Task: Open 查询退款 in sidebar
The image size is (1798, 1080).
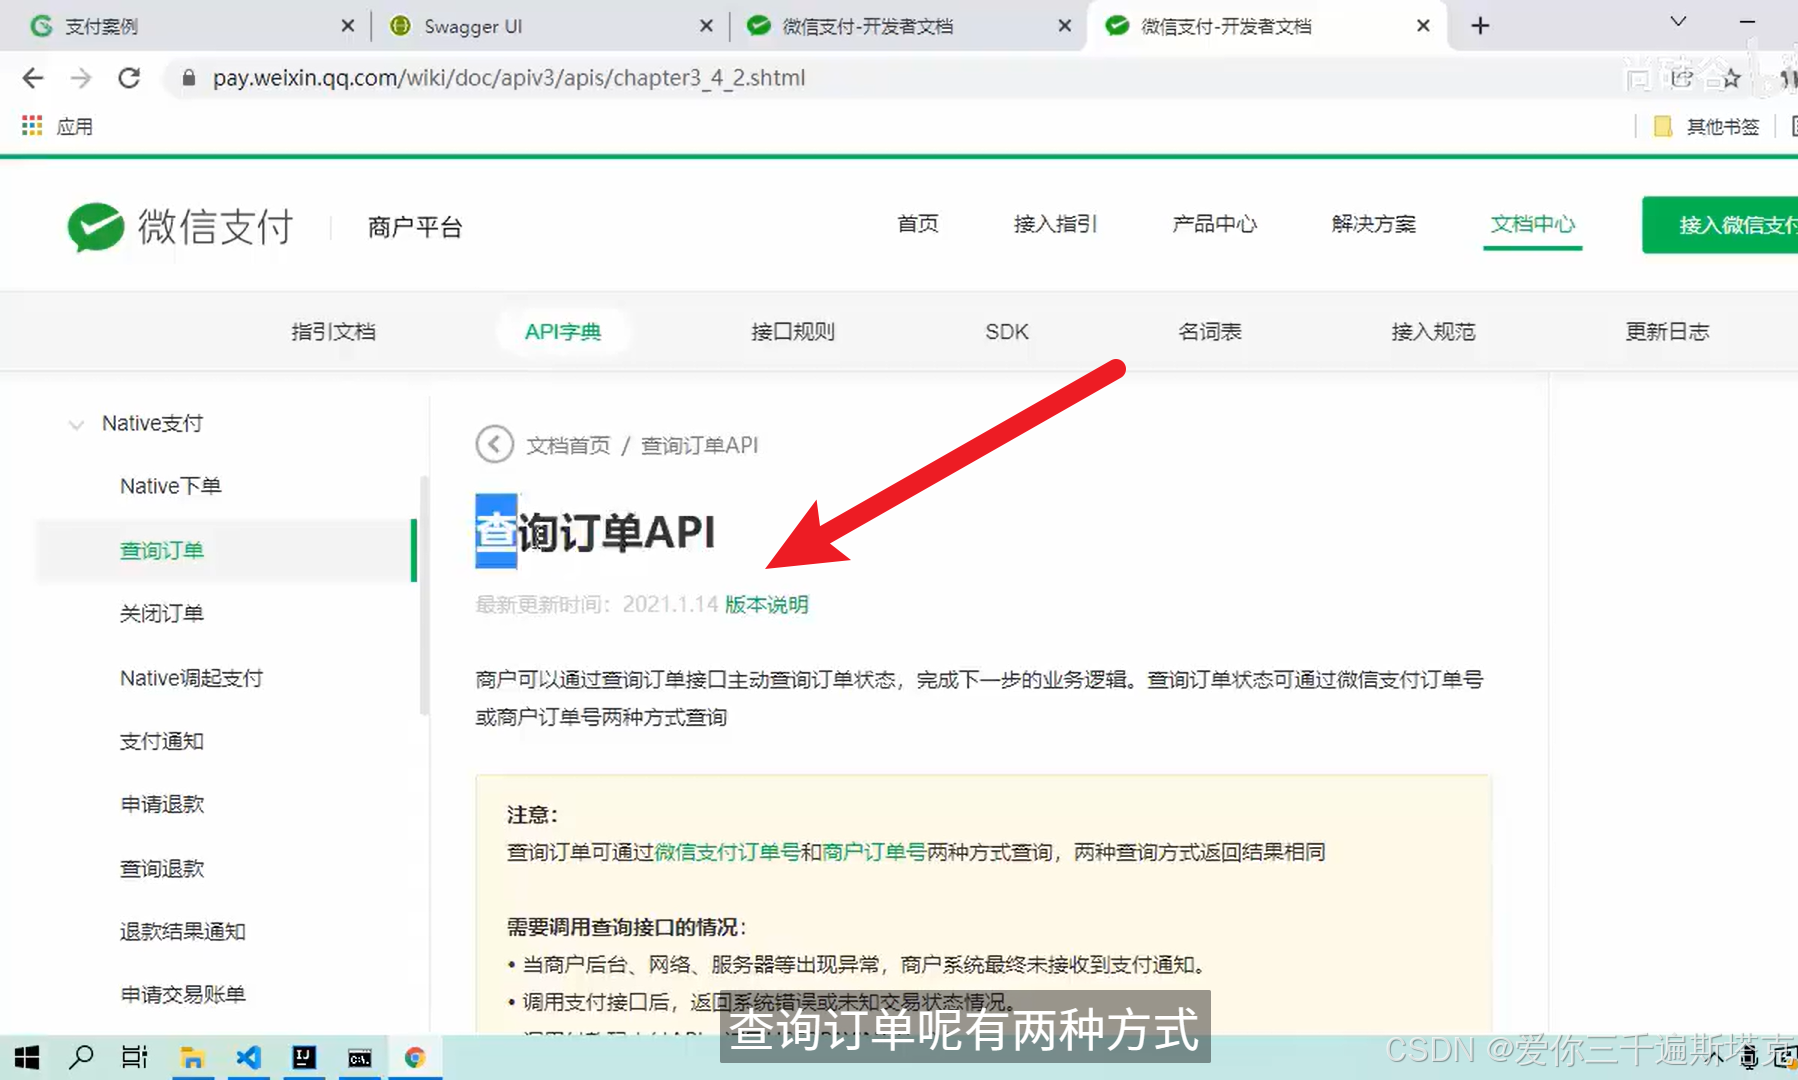Action: point(162,868)
